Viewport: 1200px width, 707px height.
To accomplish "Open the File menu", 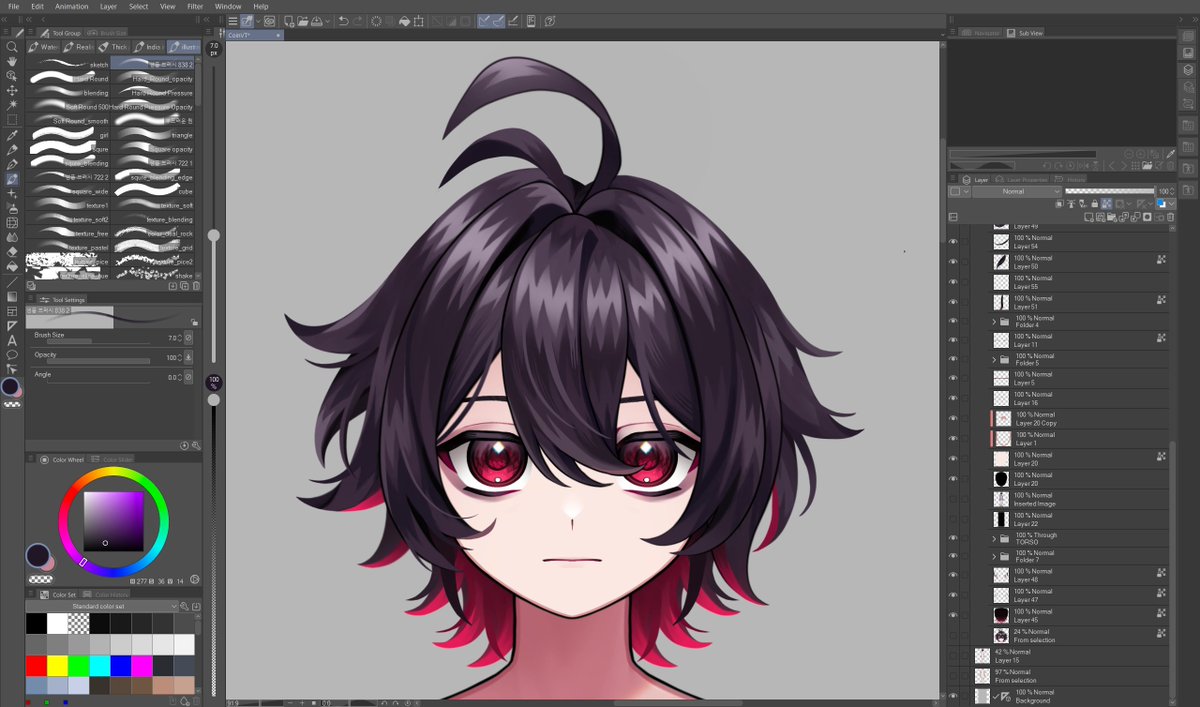I will (13, 6).
